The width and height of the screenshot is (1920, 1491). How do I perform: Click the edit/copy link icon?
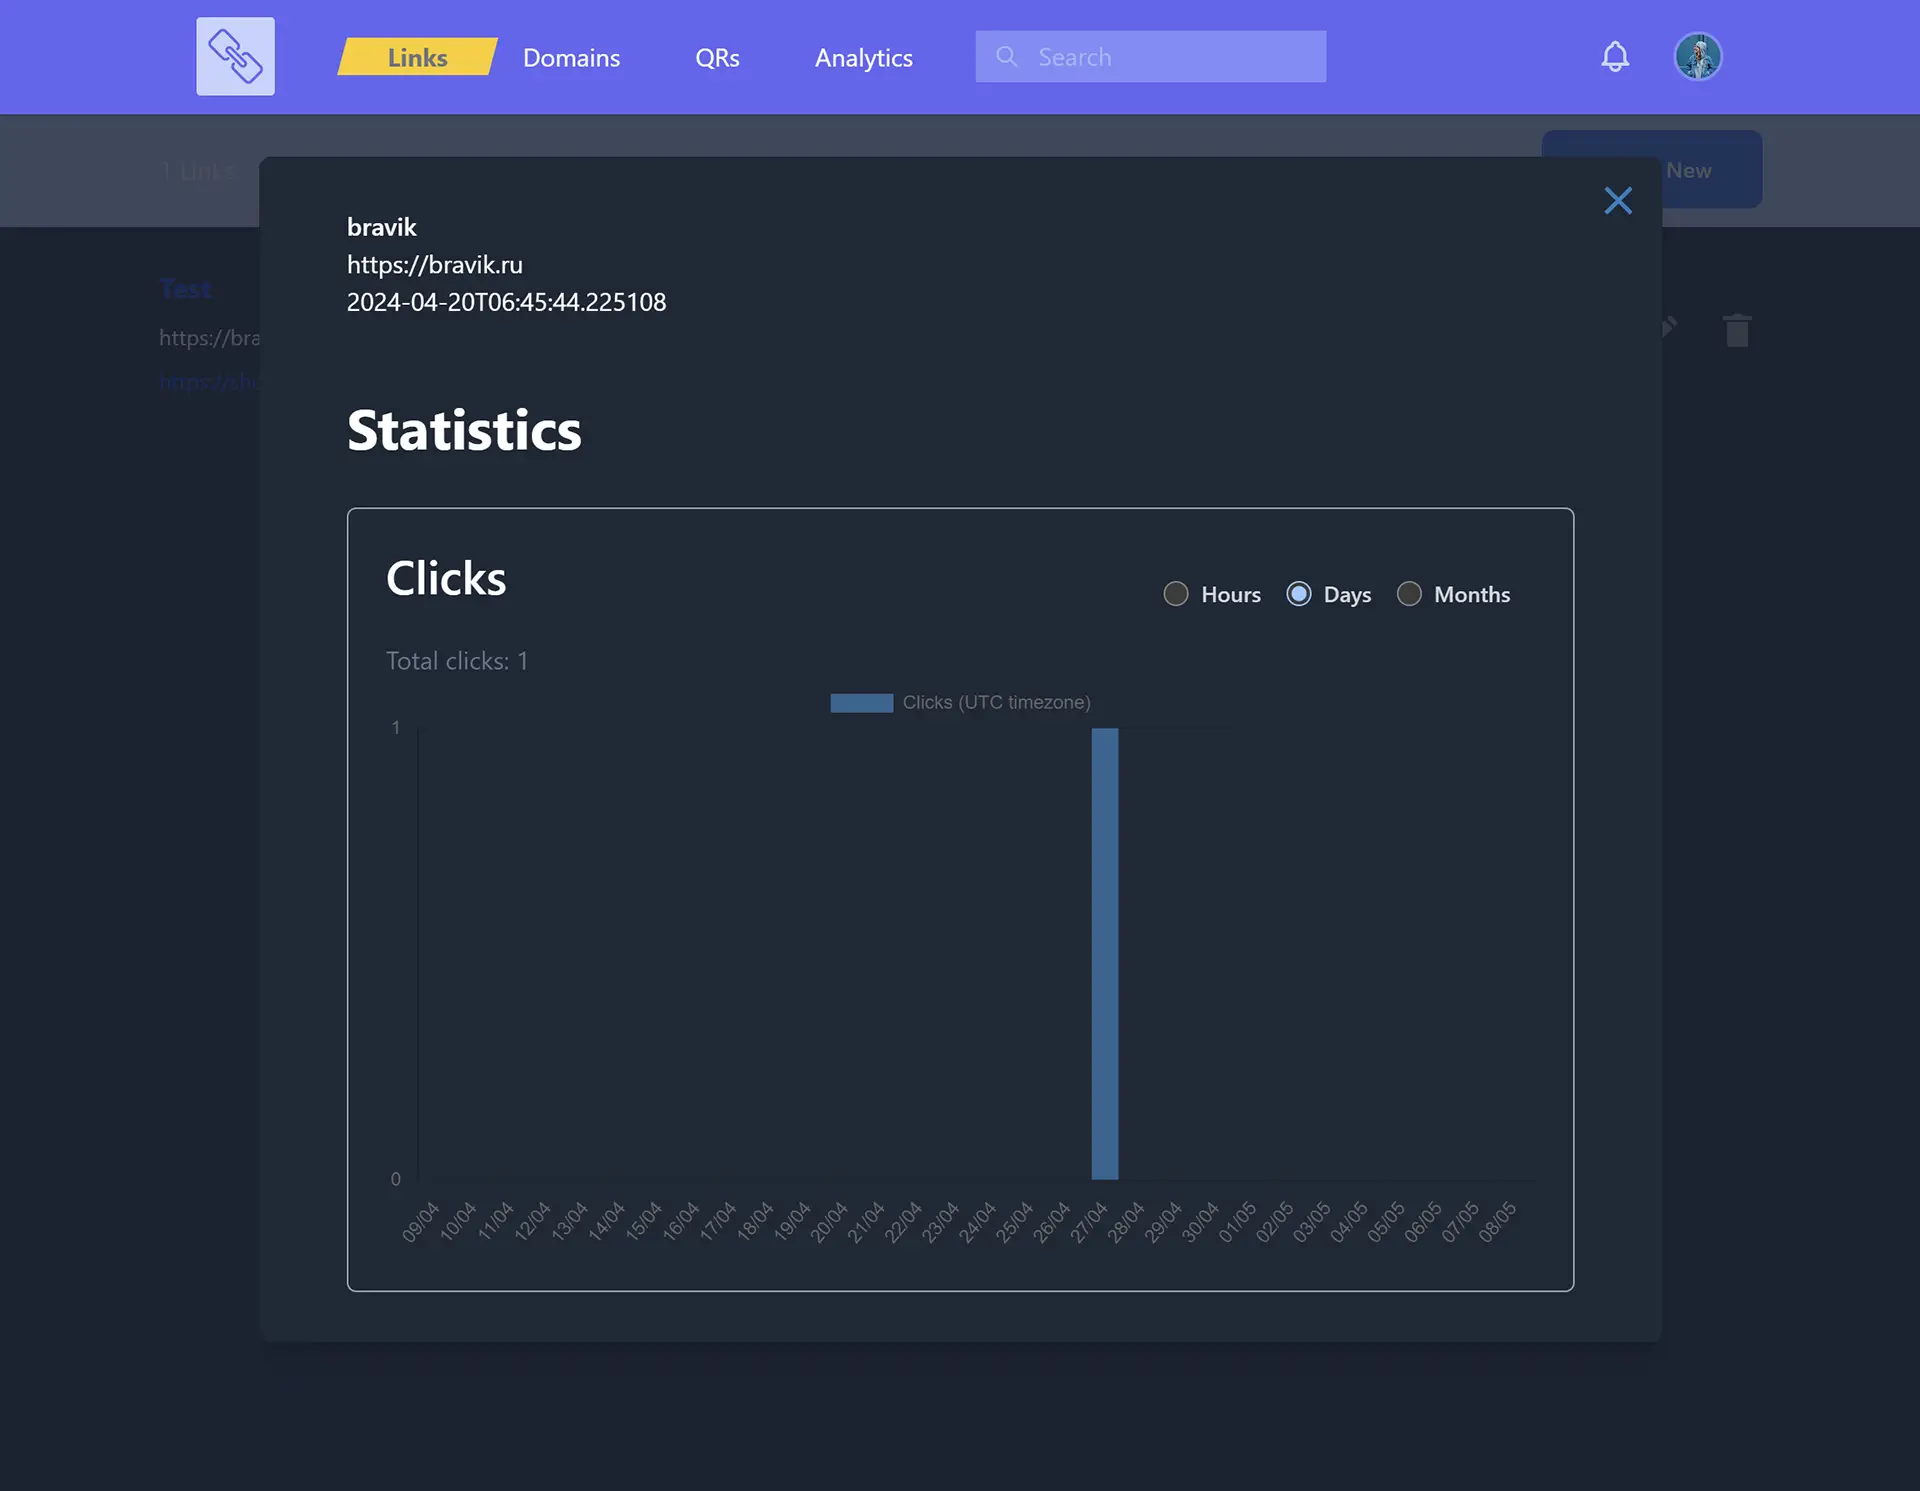[x=1664, y=327]
